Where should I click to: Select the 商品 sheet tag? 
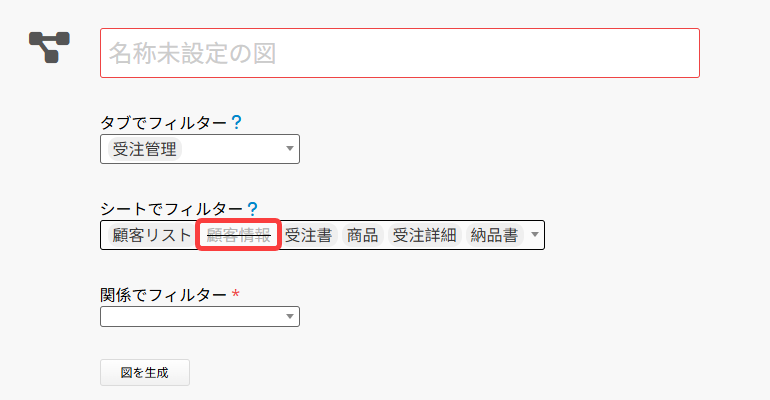(x=362, y=236)
